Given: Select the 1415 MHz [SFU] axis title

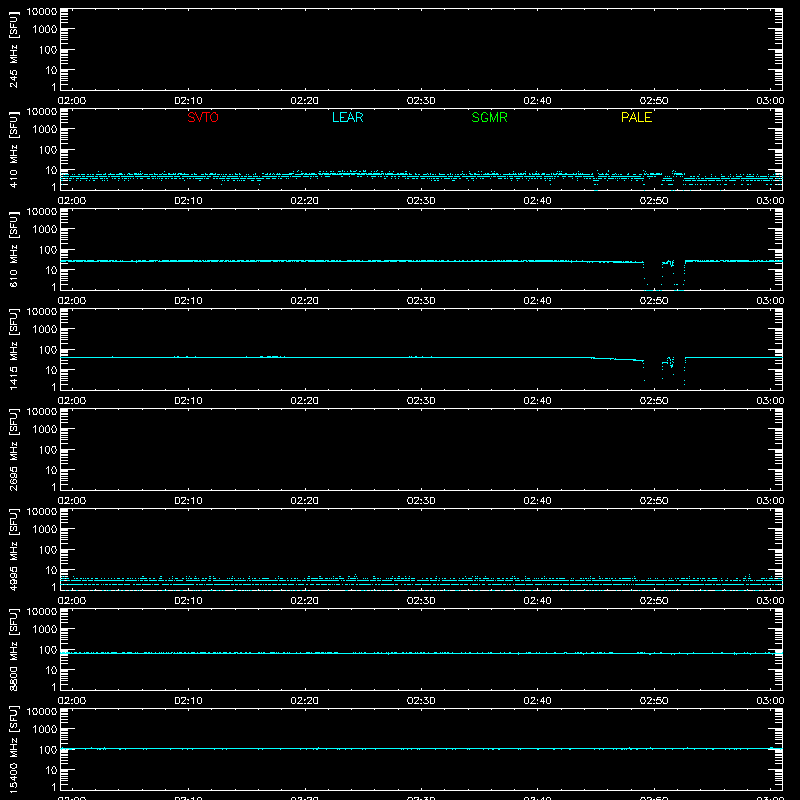Looking at the screenshot, I should coord(13,349).
